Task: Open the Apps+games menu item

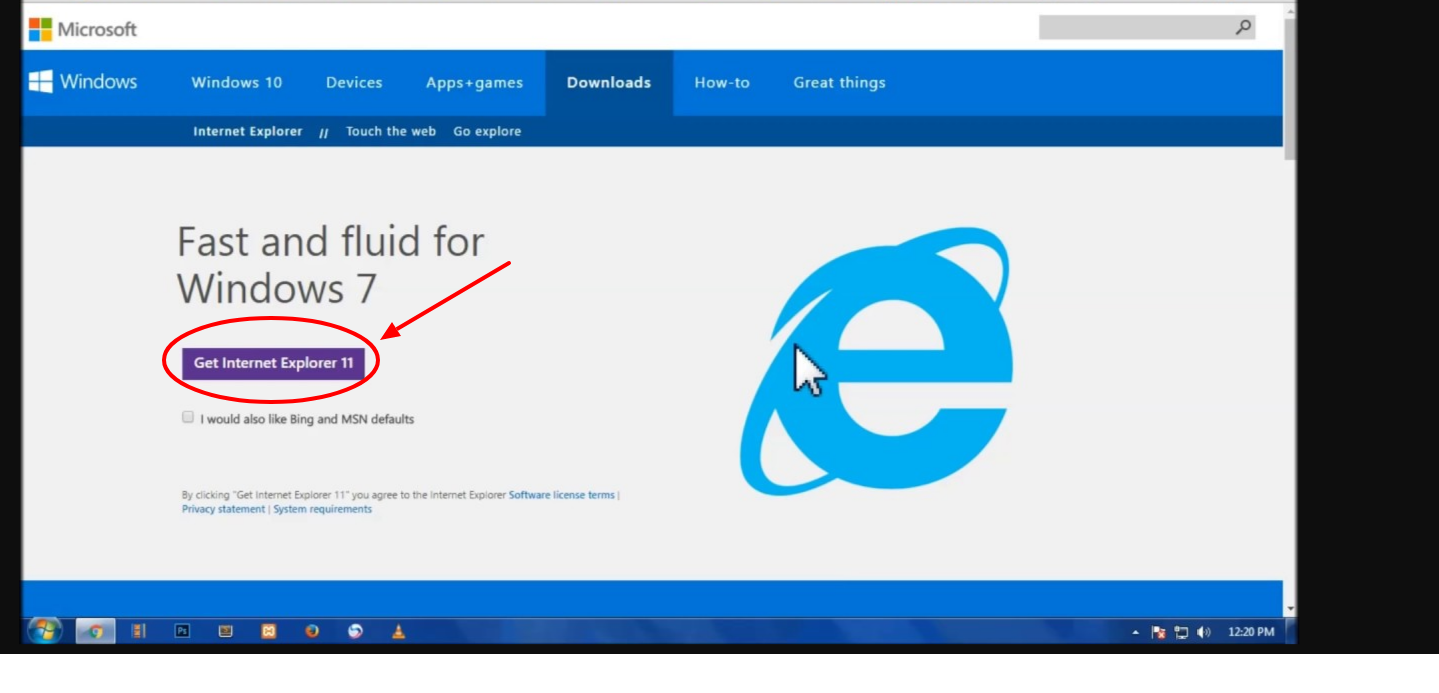Action: (474, 83)
